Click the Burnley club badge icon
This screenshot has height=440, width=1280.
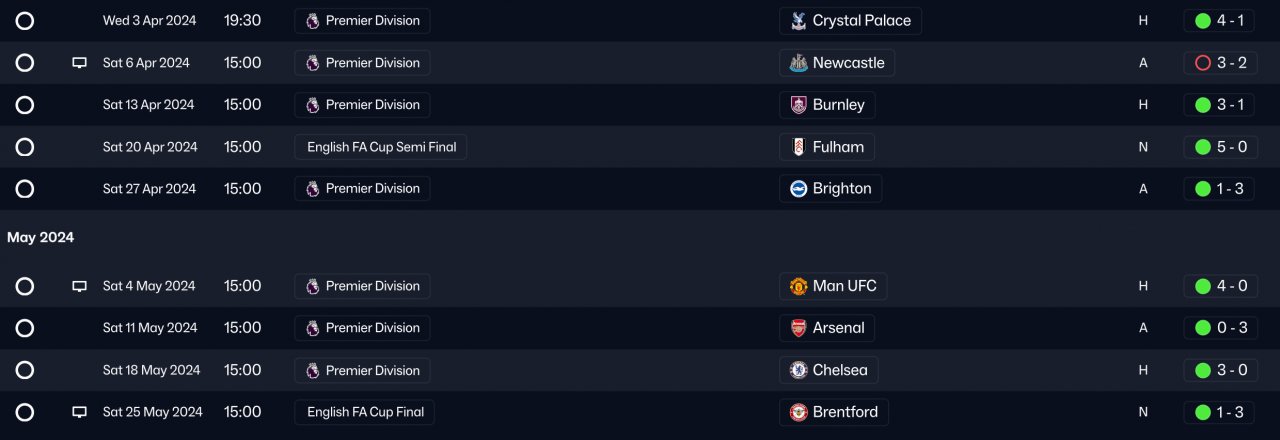[x=798, y=105]
